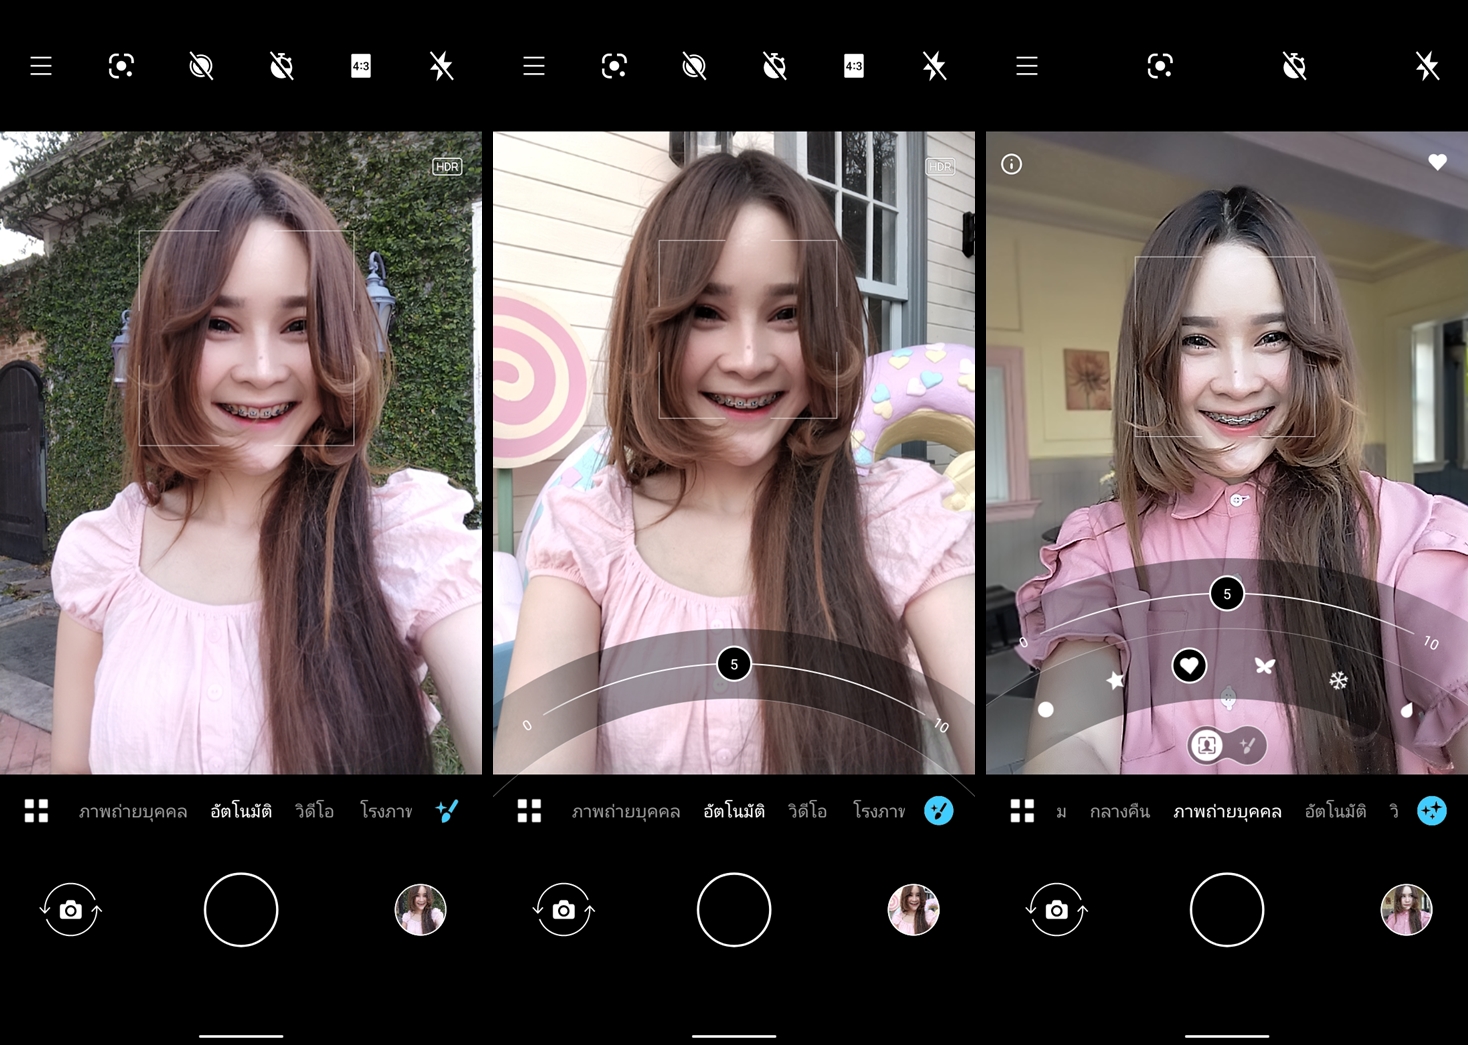Tap the white heart favorite icon on right preview
The image size is (1468, 1045).
coord(1437,162)
